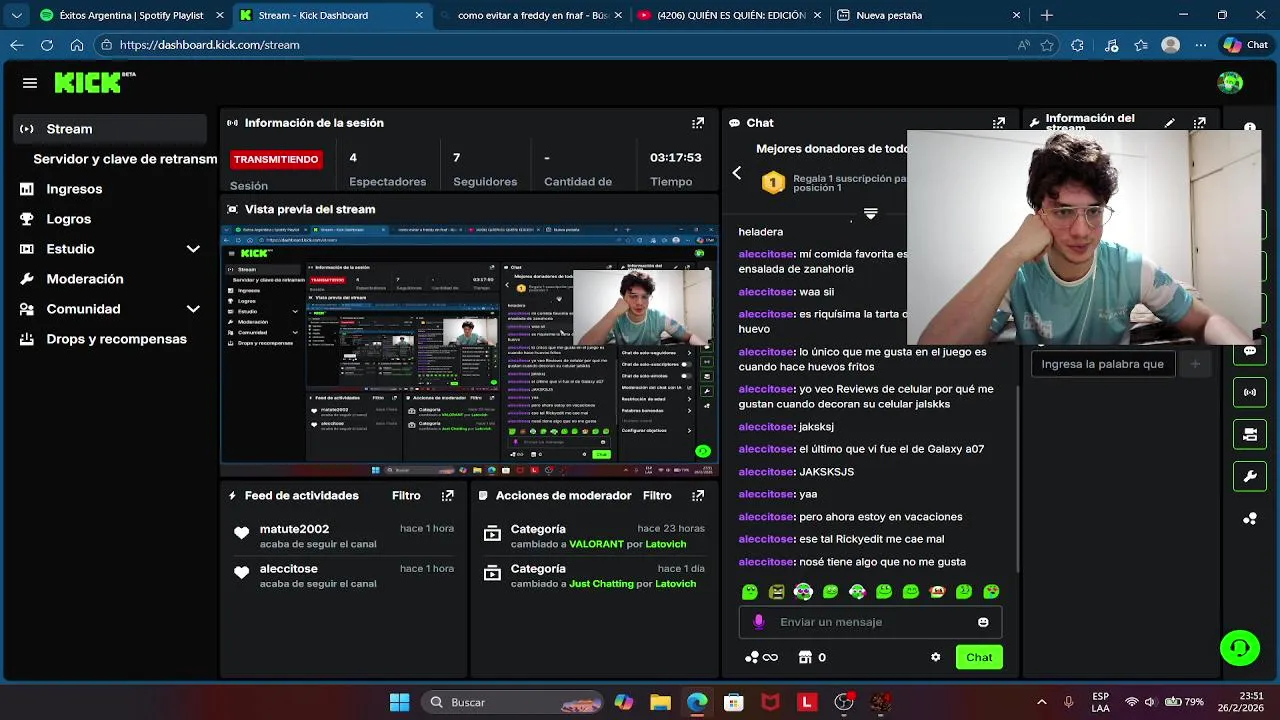Open the account avatar in Kick header
1280x720 pixels.
[1231, 83]
